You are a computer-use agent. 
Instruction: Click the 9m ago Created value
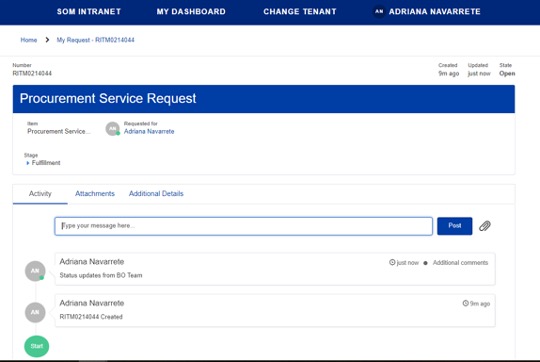tap(448, 73)
